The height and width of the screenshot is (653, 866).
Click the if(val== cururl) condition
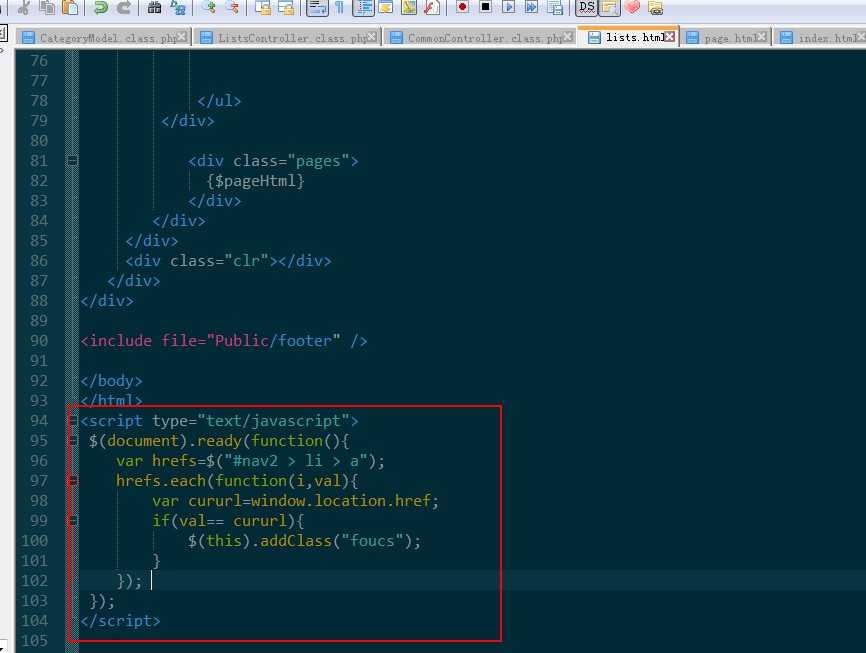[x=228, y=521]
